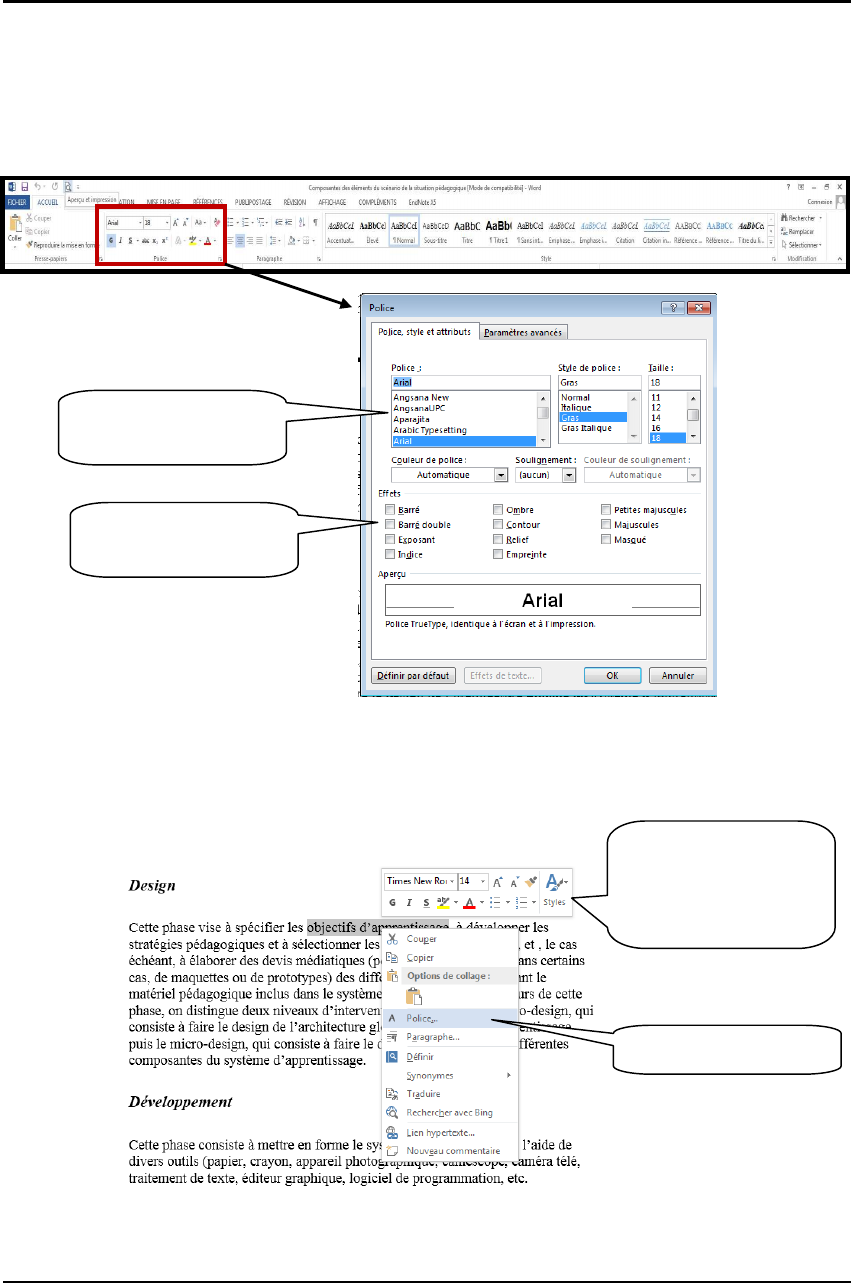The width and height of the screenshot is (851, 1283).
Task: Open mini toolbar Times New Roman font dropdown
Action: click(x=452, y=881)
